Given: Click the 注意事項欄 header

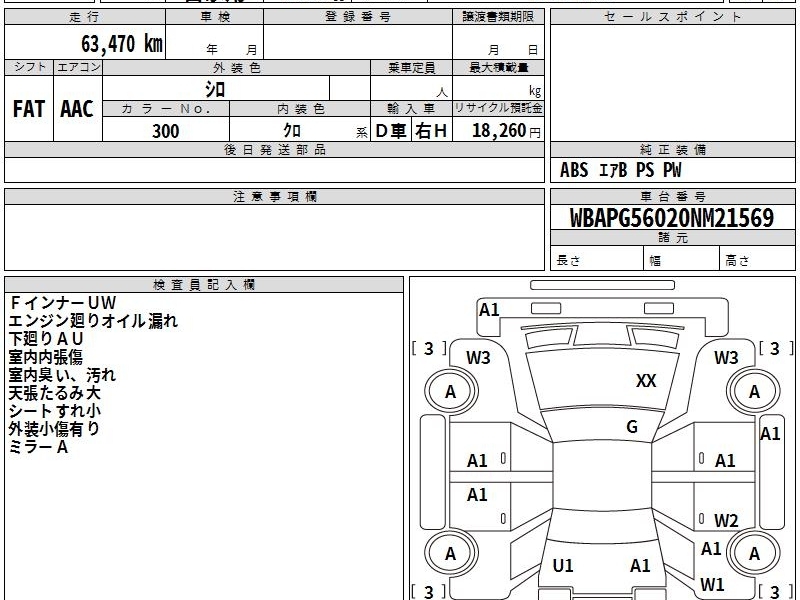Looking at the screenshot, I should pyautogui.click(x=274, y=196).
